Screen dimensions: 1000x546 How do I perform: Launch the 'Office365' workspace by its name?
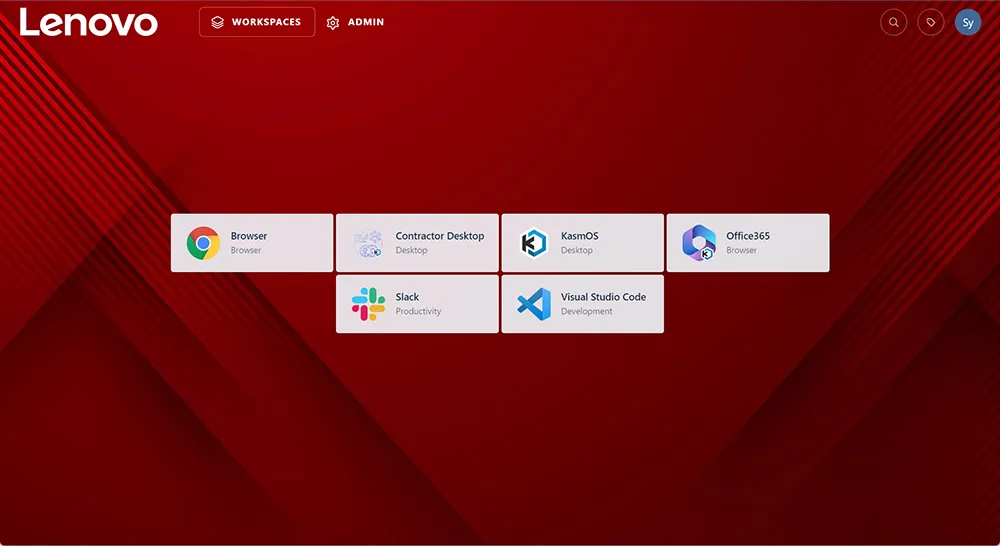point(748,236)
